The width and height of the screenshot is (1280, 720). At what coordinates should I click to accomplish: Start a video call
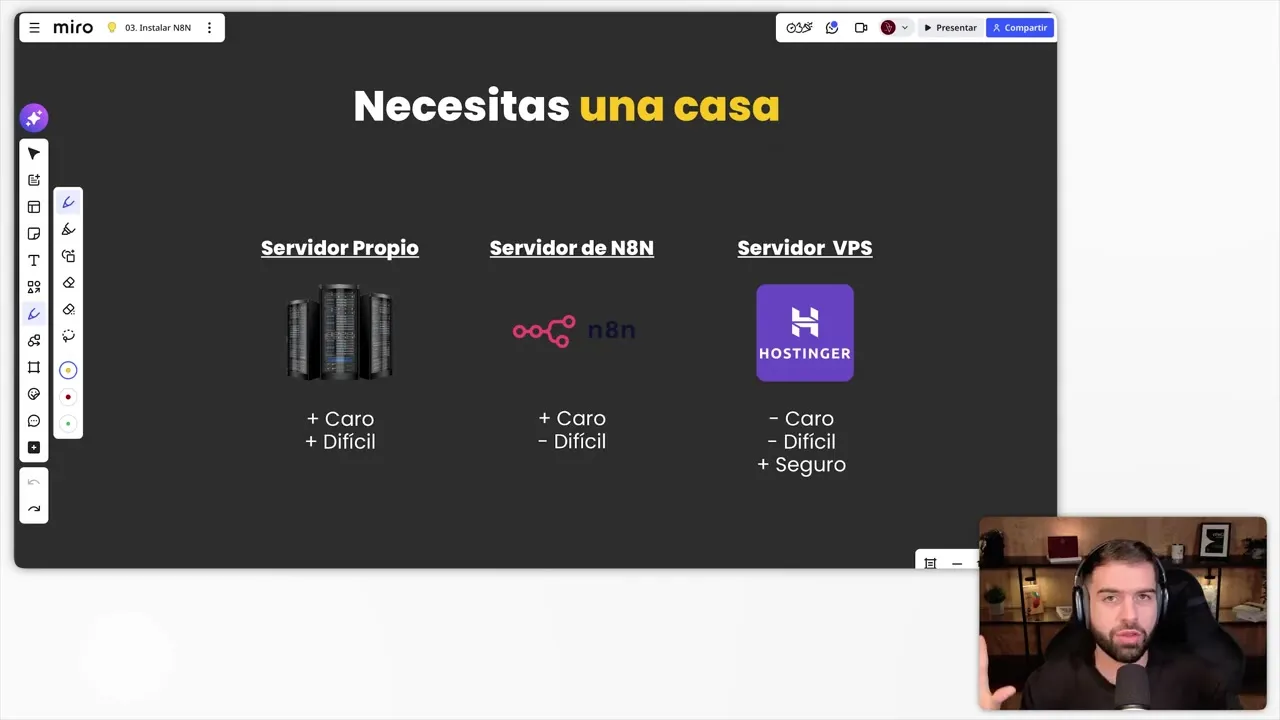tap(861, 28)
